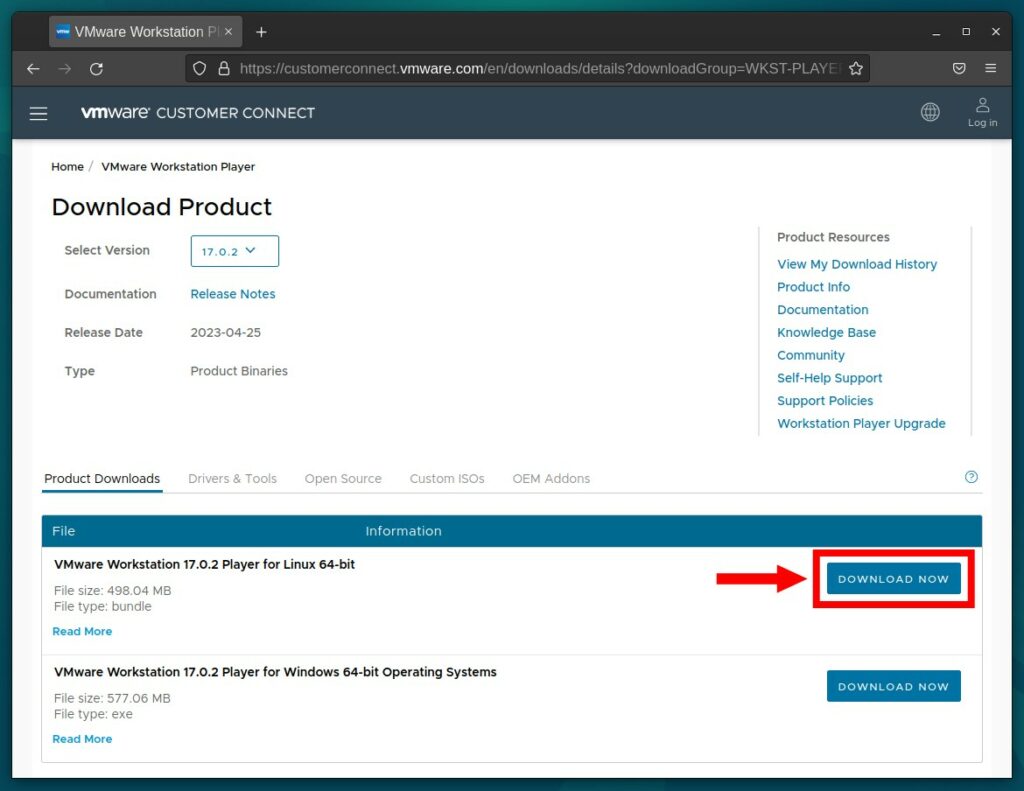Screen dimensions: 1024x791
Task: Select the Custom ISOs tab
Action: point(447,479)
